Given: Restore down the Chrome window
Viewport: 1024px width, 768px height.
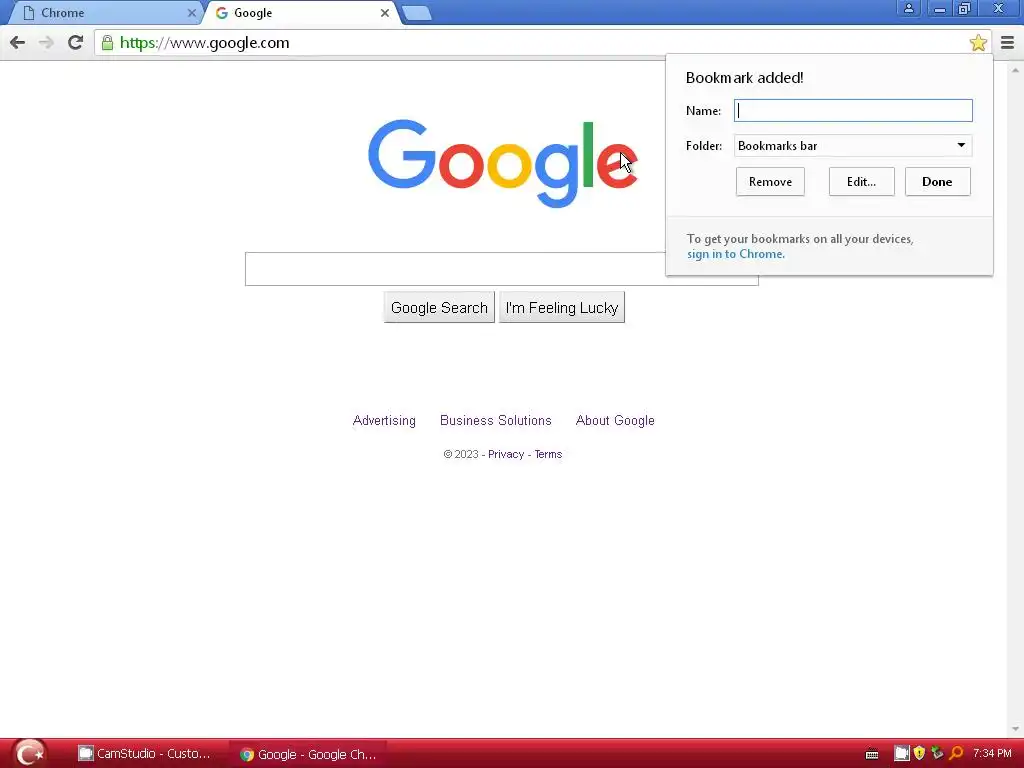Looking at the screenshot, I should 965,8.
